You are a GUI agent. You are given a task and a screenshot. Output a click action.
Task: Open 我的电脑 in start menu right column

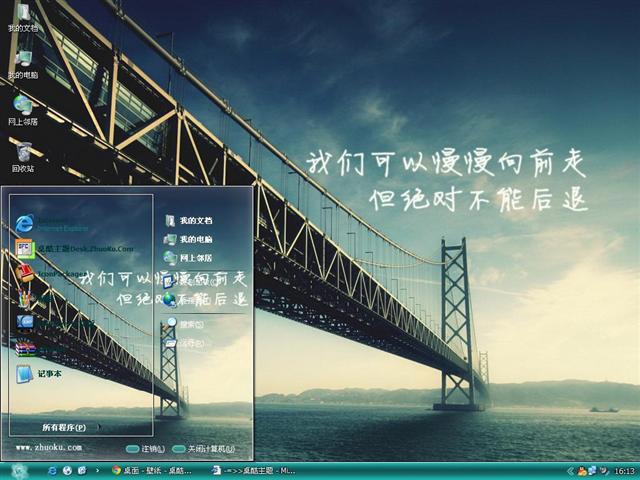coord(195,240)
